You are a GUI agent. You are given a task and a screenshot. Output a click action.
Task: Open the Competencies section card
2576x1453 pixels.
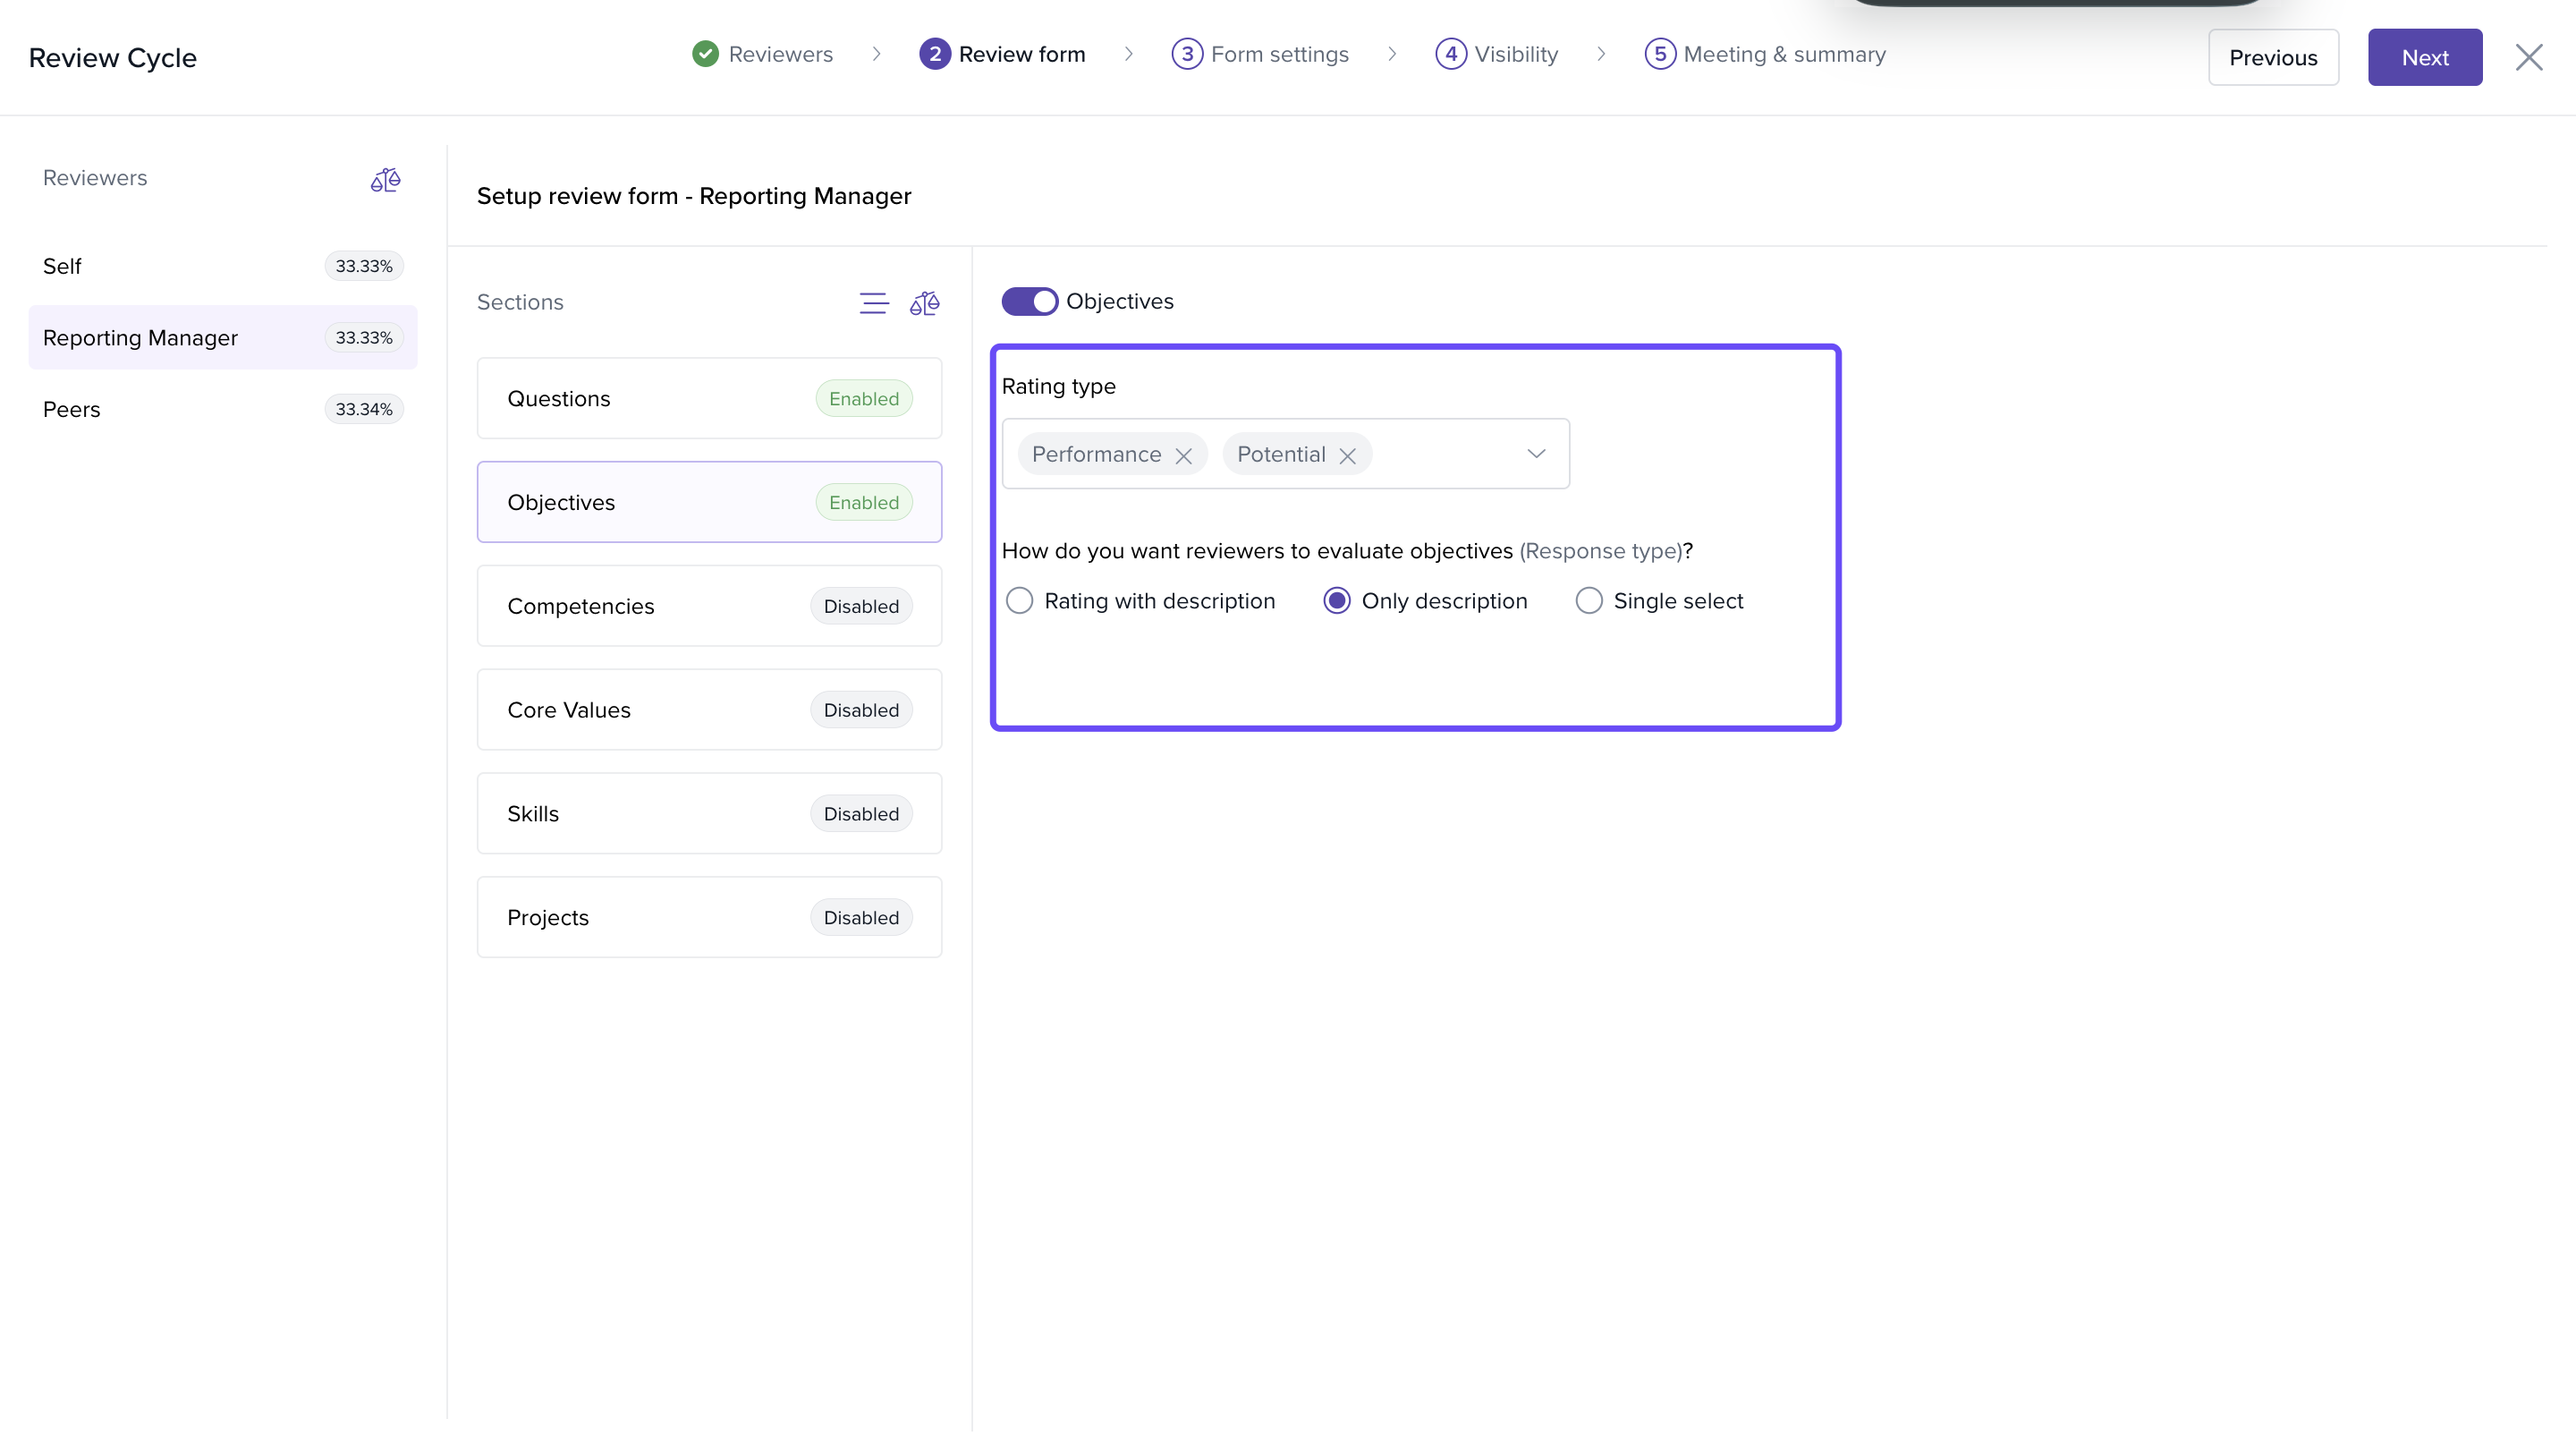(709, 606)
